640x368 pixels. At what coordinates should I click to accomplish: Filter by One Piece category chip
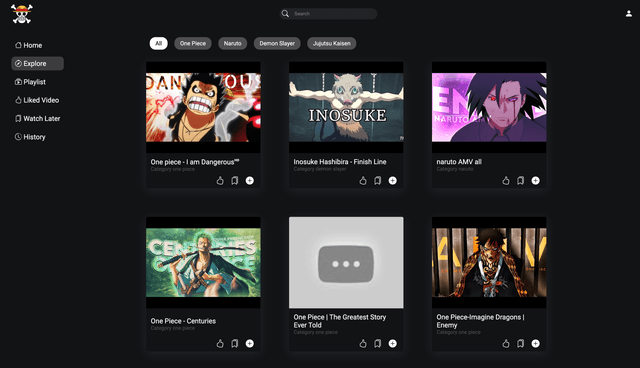(193, 43)
